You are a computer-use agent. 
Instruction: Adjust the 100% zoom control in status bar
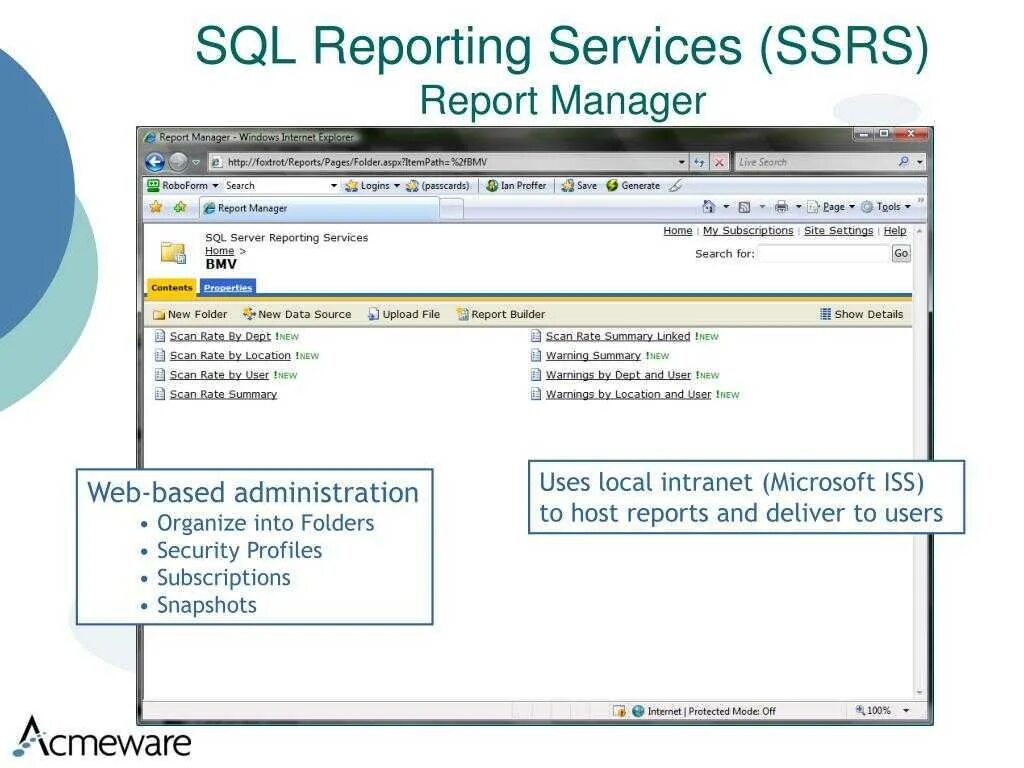[x=875, y=710]
